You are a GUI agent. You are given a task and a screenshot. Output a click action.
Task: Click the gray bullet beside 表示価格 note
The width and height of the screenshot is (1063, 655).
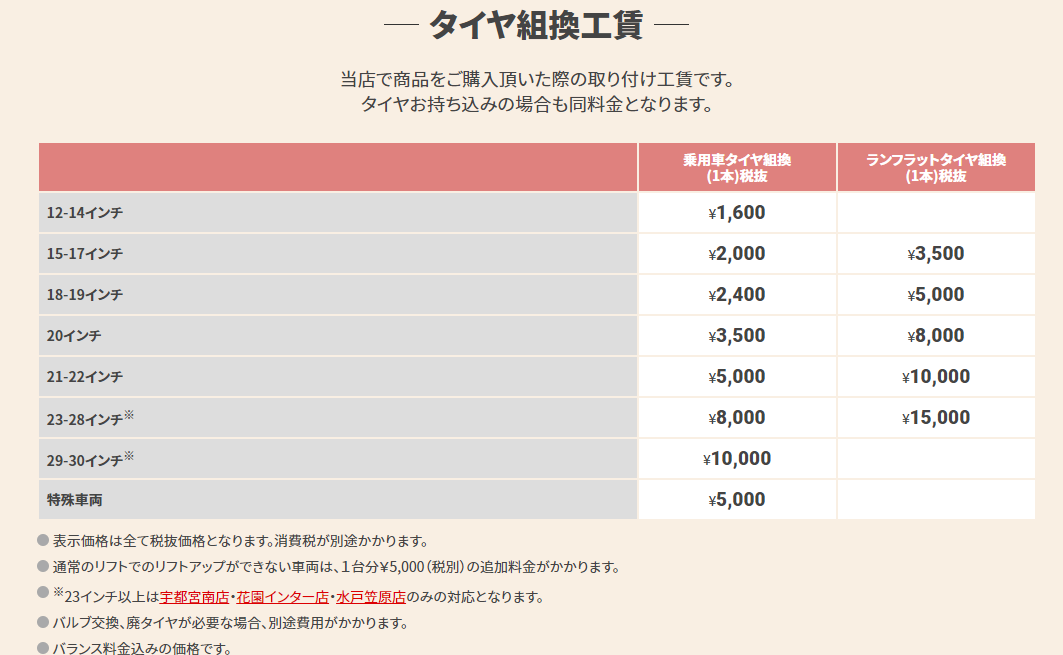43,540
